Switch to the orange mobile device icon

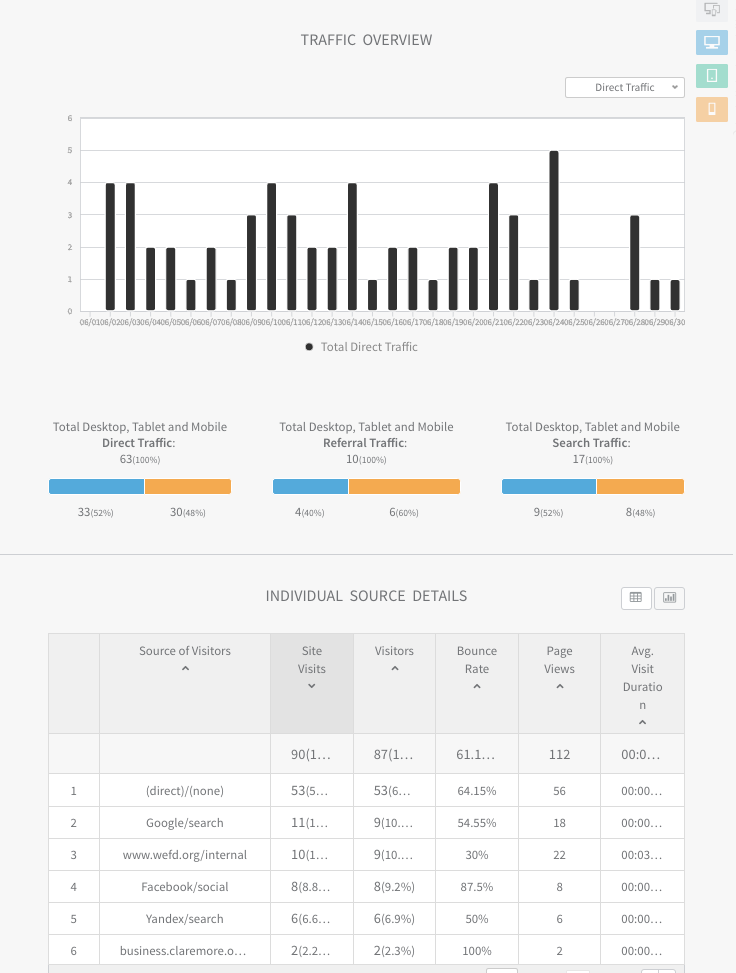pyautogui.click(x=712, y=109)
